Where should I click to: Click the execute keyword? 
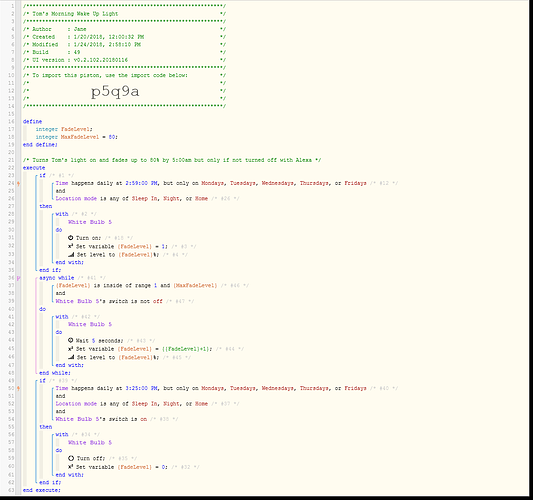(x=34, y=168)
